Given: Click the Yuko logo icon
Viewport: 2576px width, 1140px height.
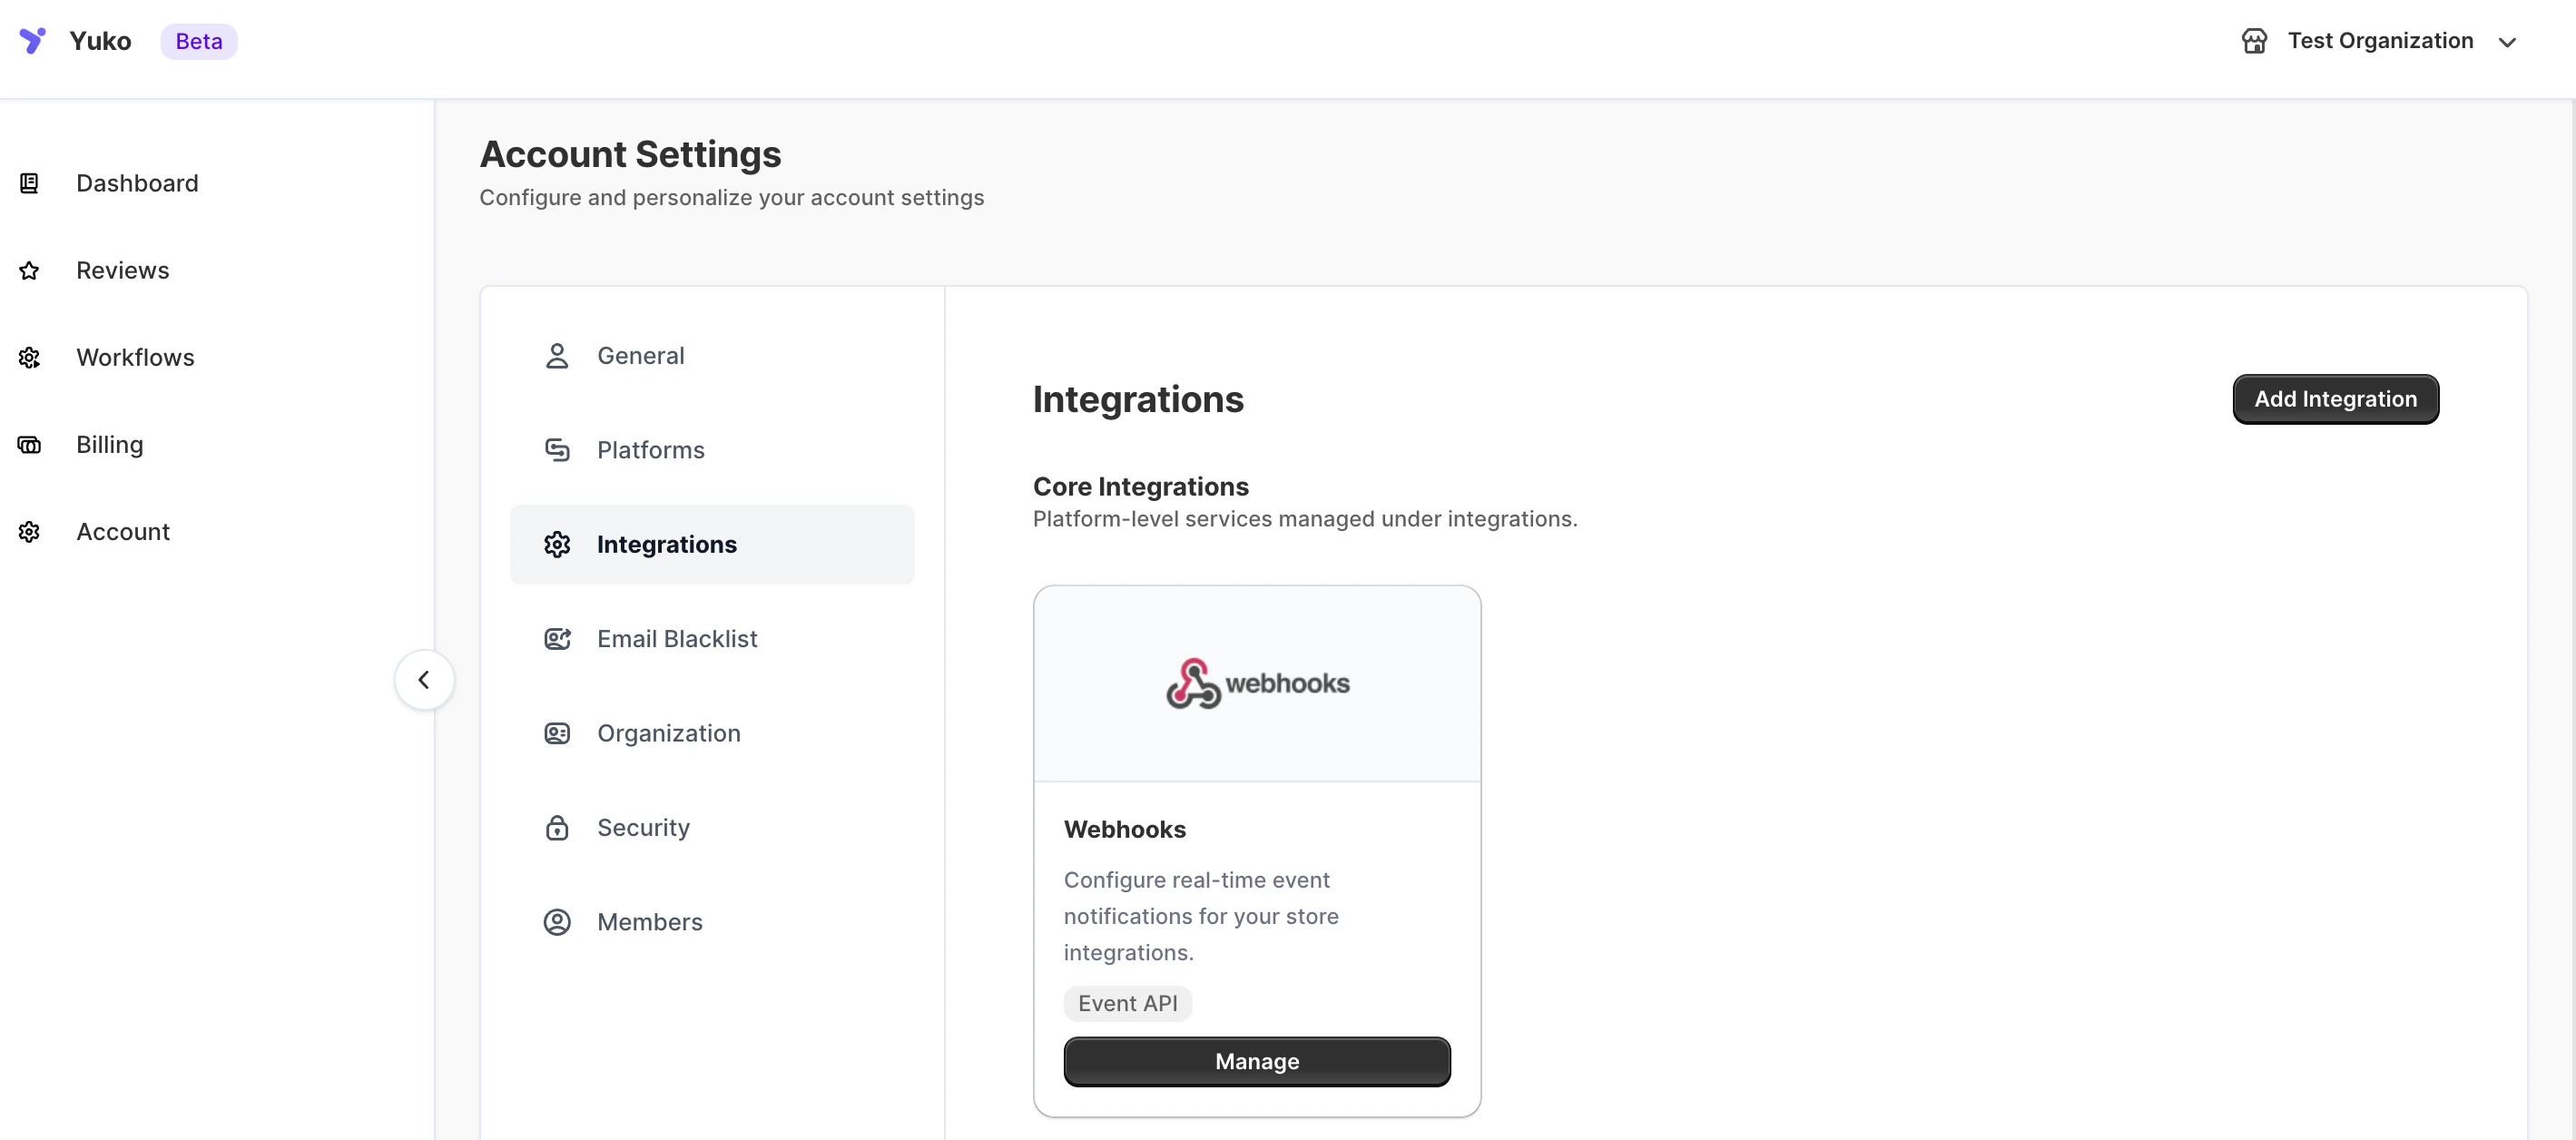Looking at the screenshot, I should coord(32,40).
